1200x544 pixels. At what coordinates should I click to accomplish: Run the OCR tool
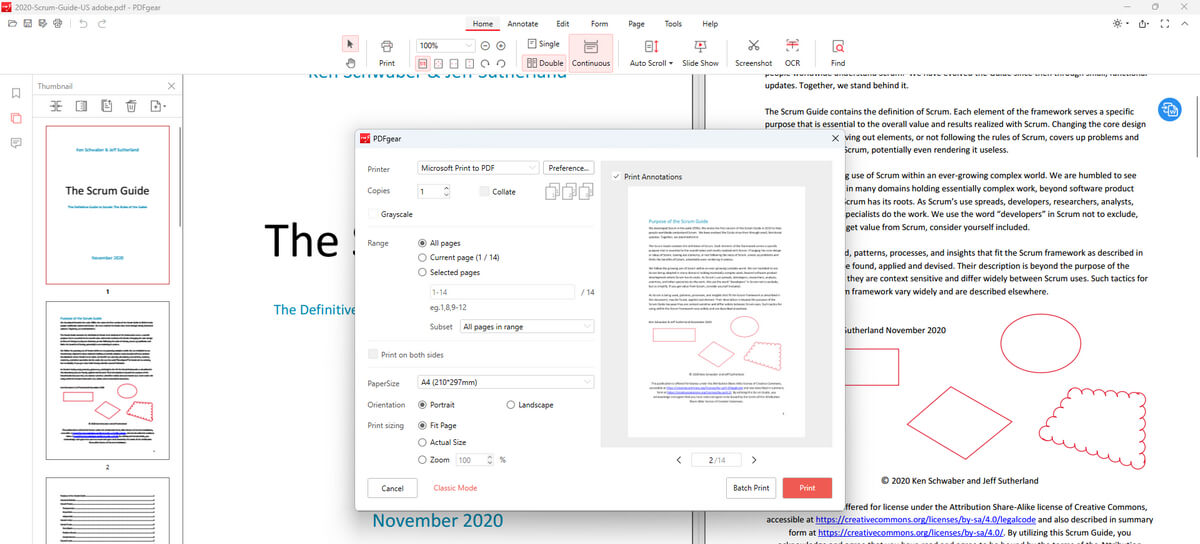[792, 52]
